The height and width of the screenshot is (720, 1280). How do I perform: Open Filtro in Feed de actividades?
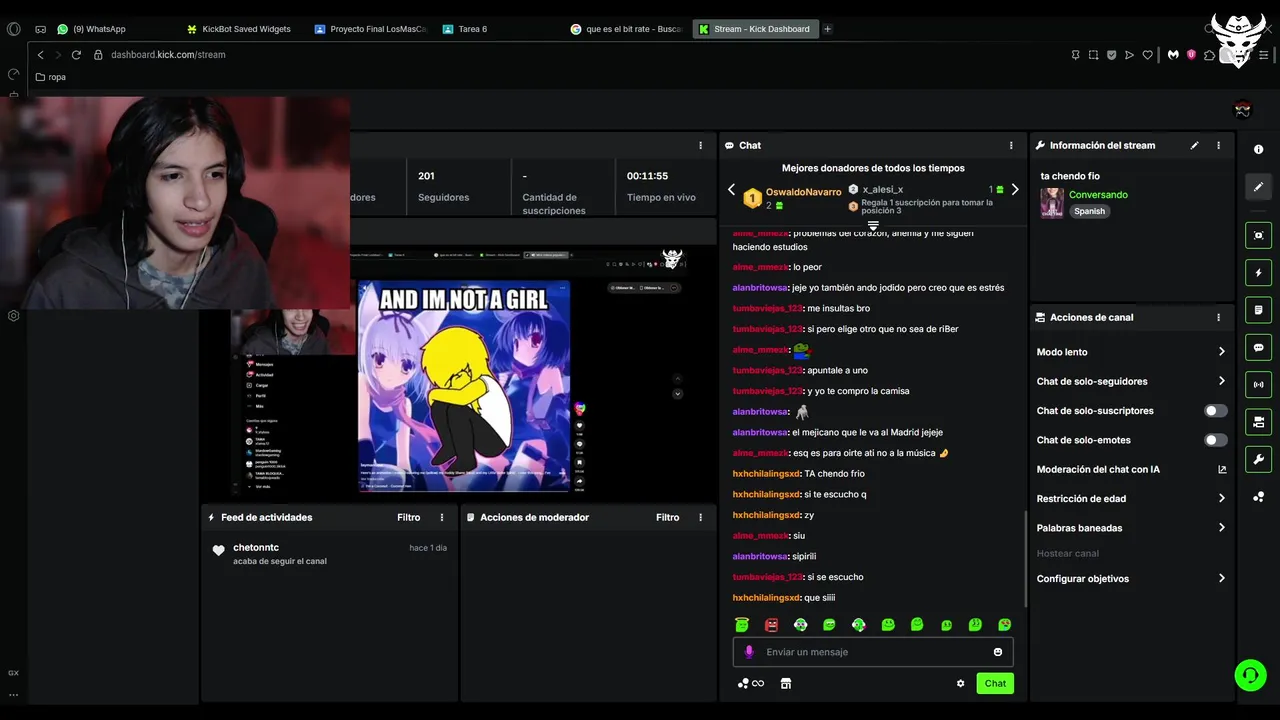point(408,517)
